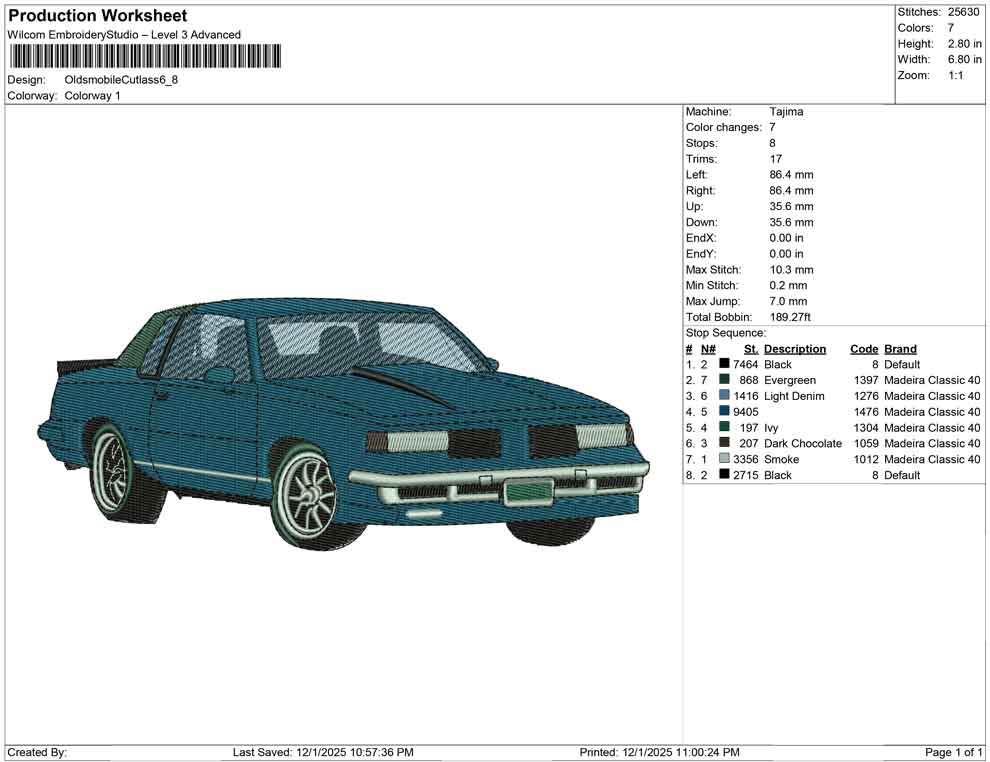The image size is (990, 762).
Task: Click the Black color swatch in row 1
Action: pyautogui.click(x=724, y=365)
